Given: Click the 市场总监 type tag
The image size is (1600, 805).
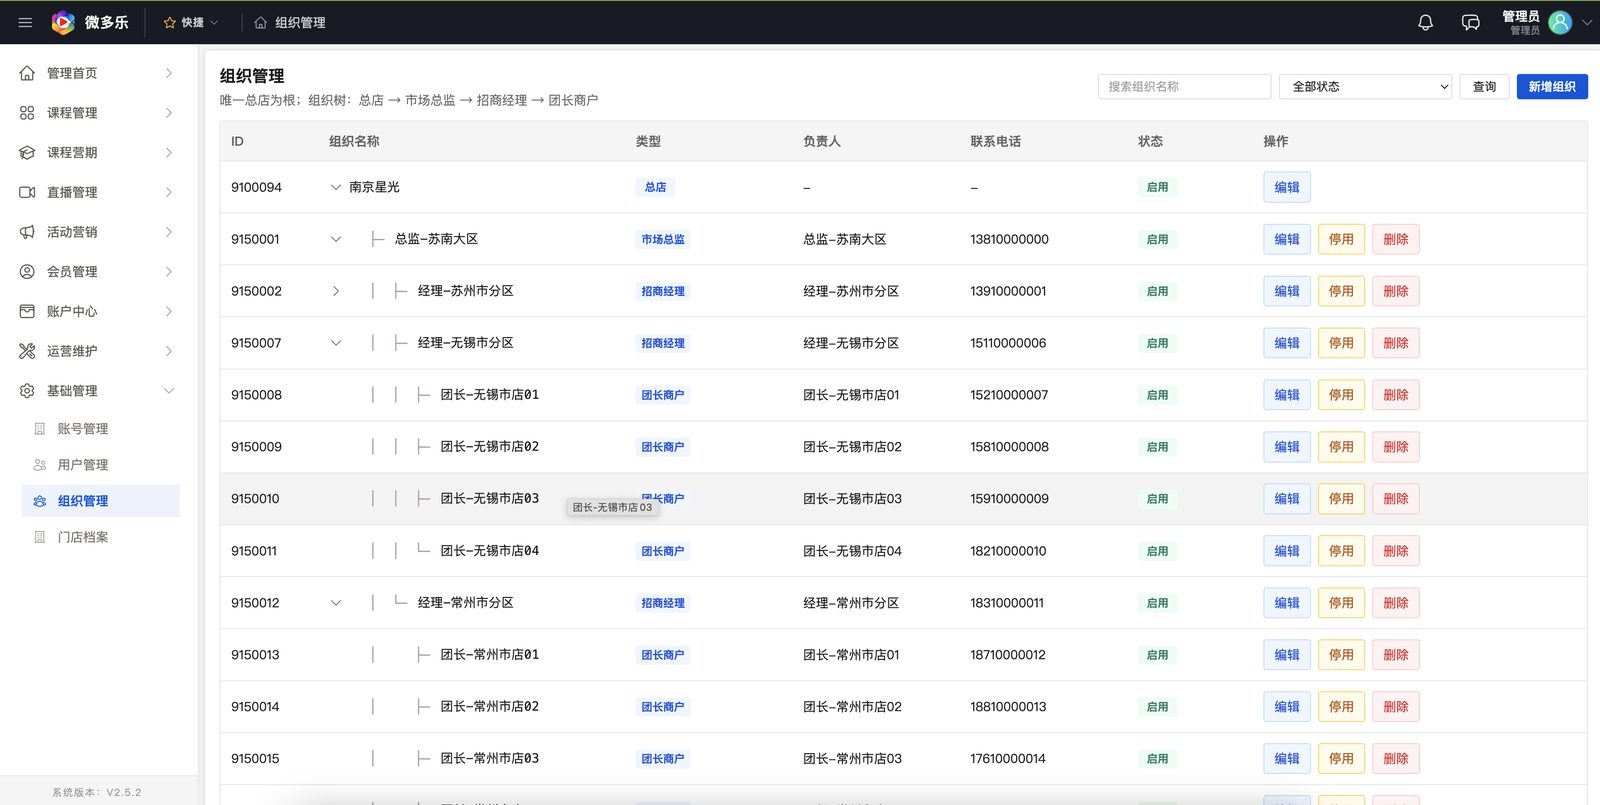Looking at the screenshot, I should 663,239.
